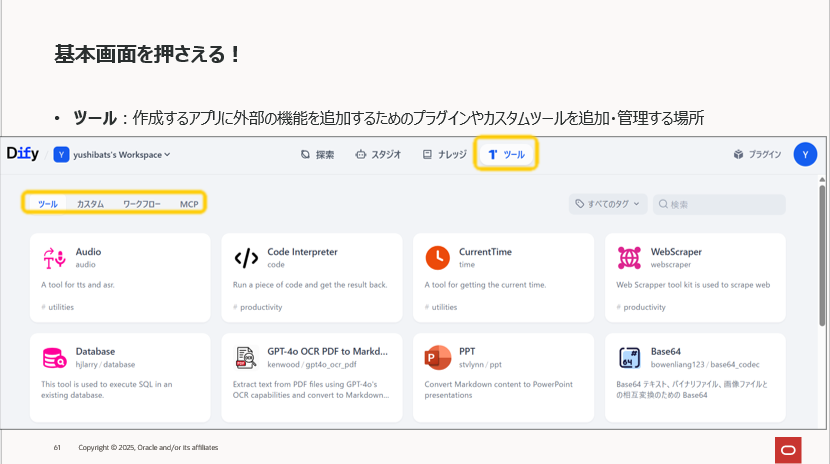The image size is (830, 464).
Task: Click 'A tool for getting the current time.'
Action: (x=485, y=285)
